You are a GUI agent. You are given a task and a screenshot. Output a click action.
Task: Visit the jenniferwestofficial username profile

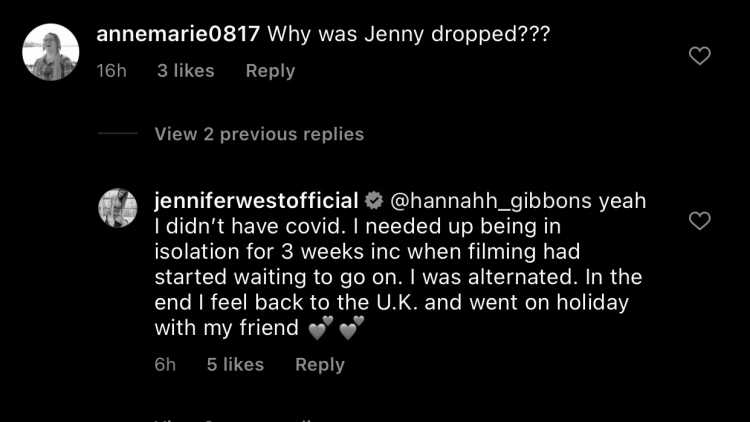click(x=256, y=201)
